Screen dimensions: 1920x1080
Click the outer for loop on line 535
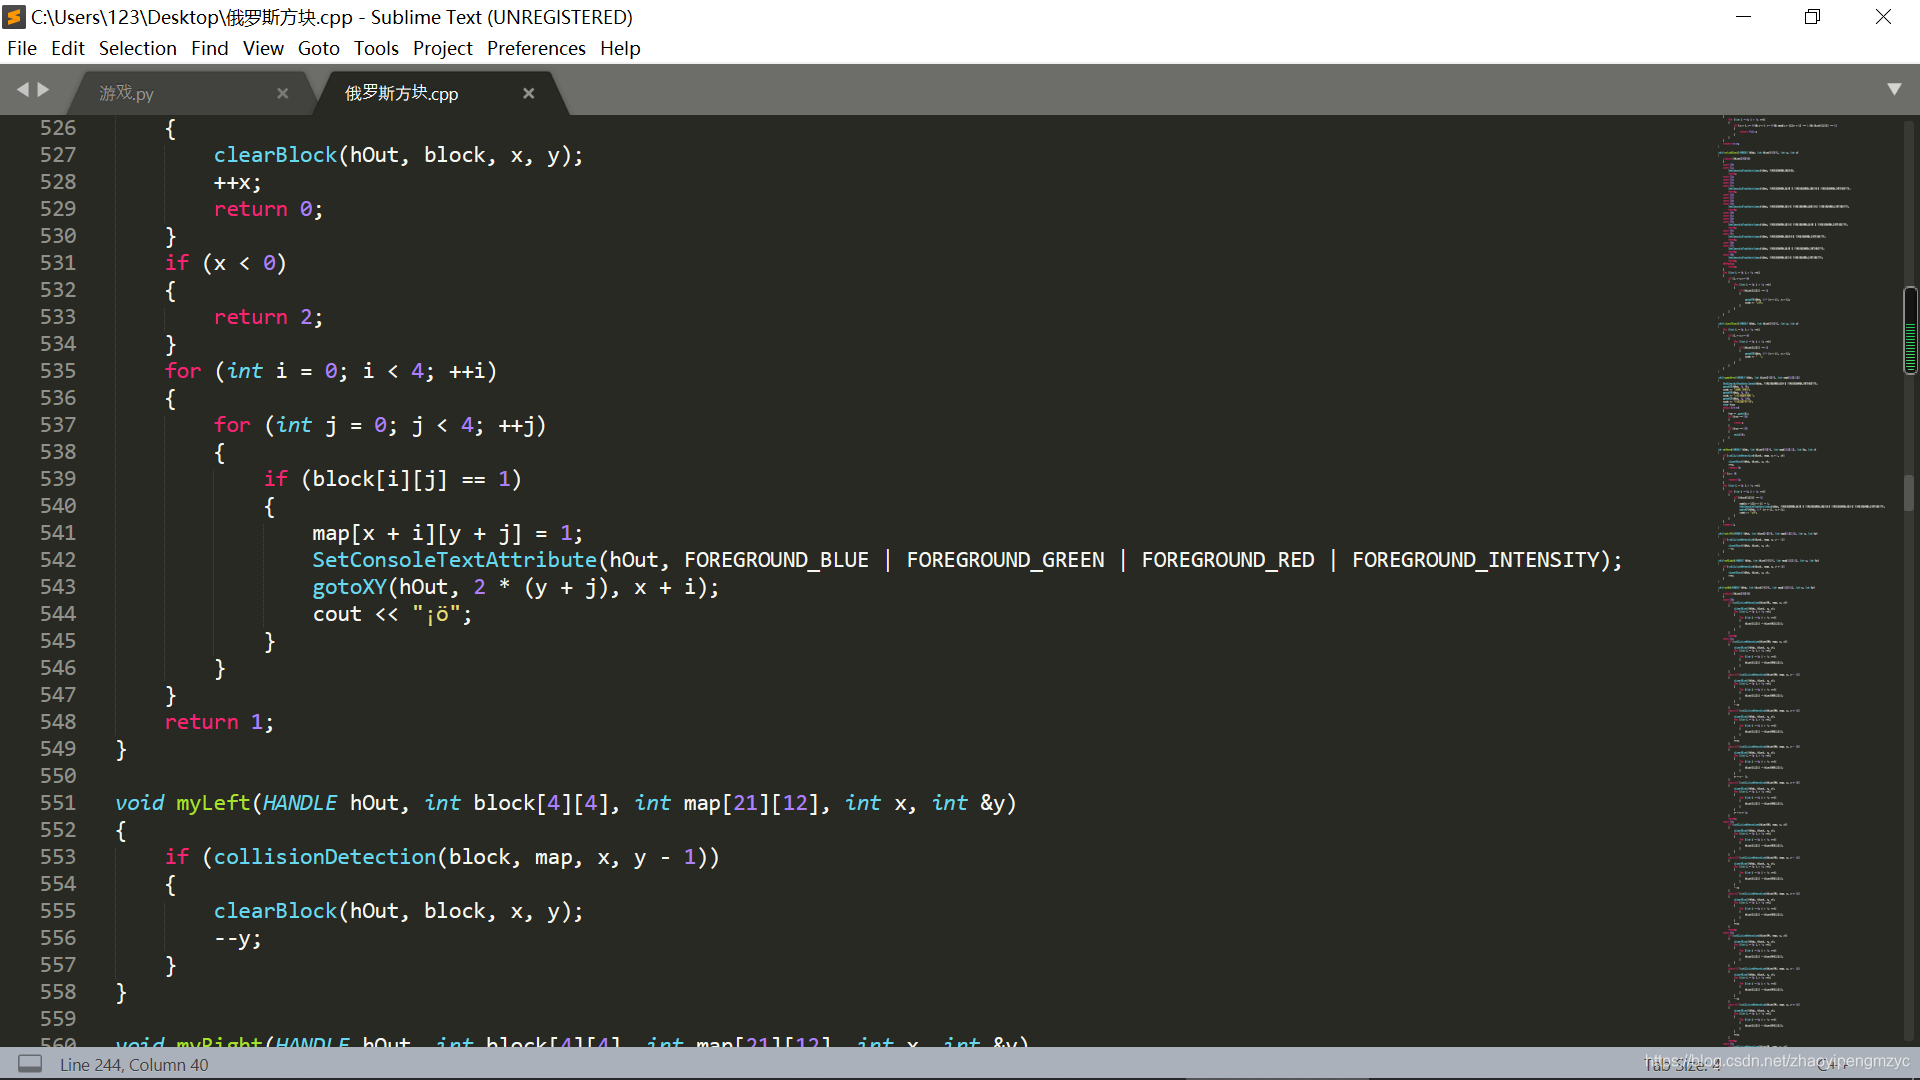[x=331, y=371]
